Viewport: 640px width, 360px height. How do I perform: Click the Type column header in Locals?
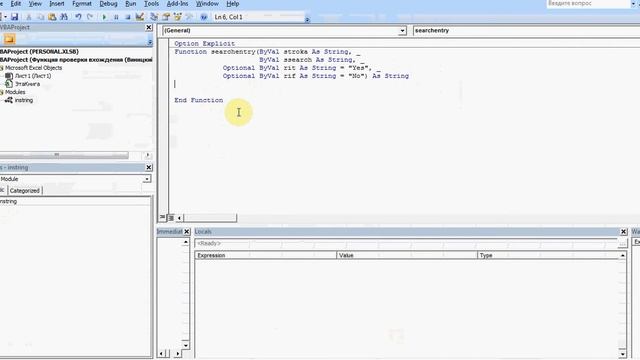pos(548,256)
